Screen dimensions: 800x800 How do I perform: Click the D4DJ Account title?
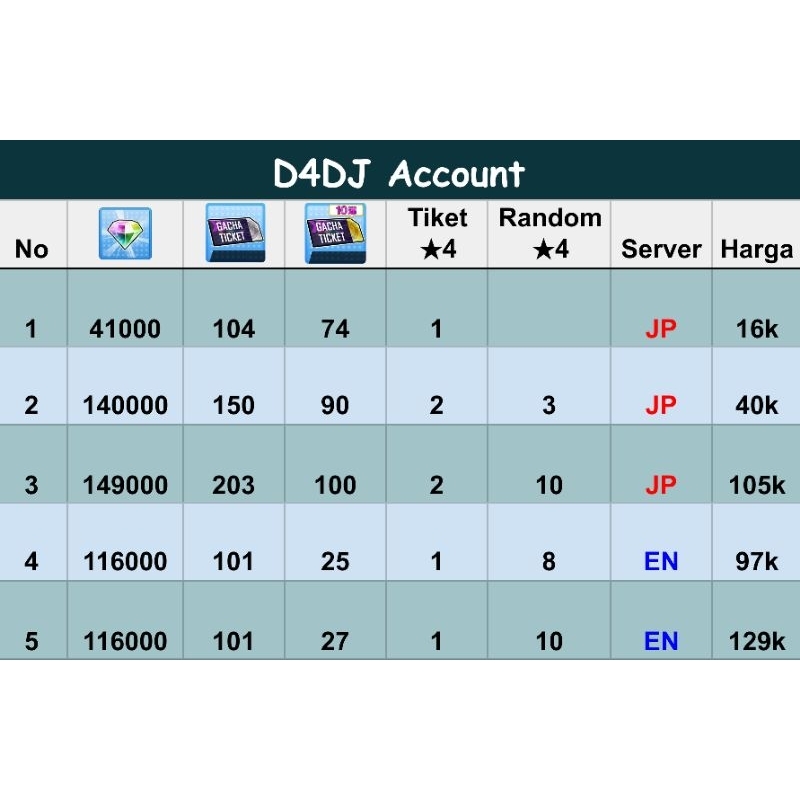coord(399,173)
